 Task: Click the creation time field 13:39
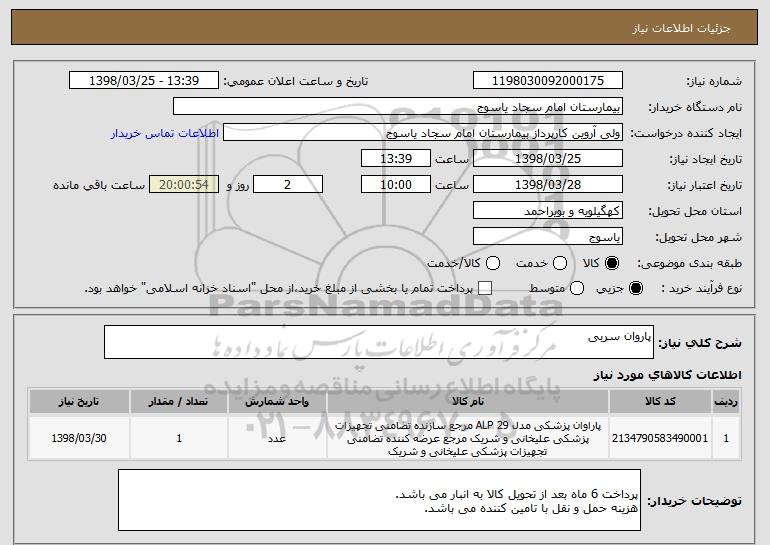(x=396, y=159)
